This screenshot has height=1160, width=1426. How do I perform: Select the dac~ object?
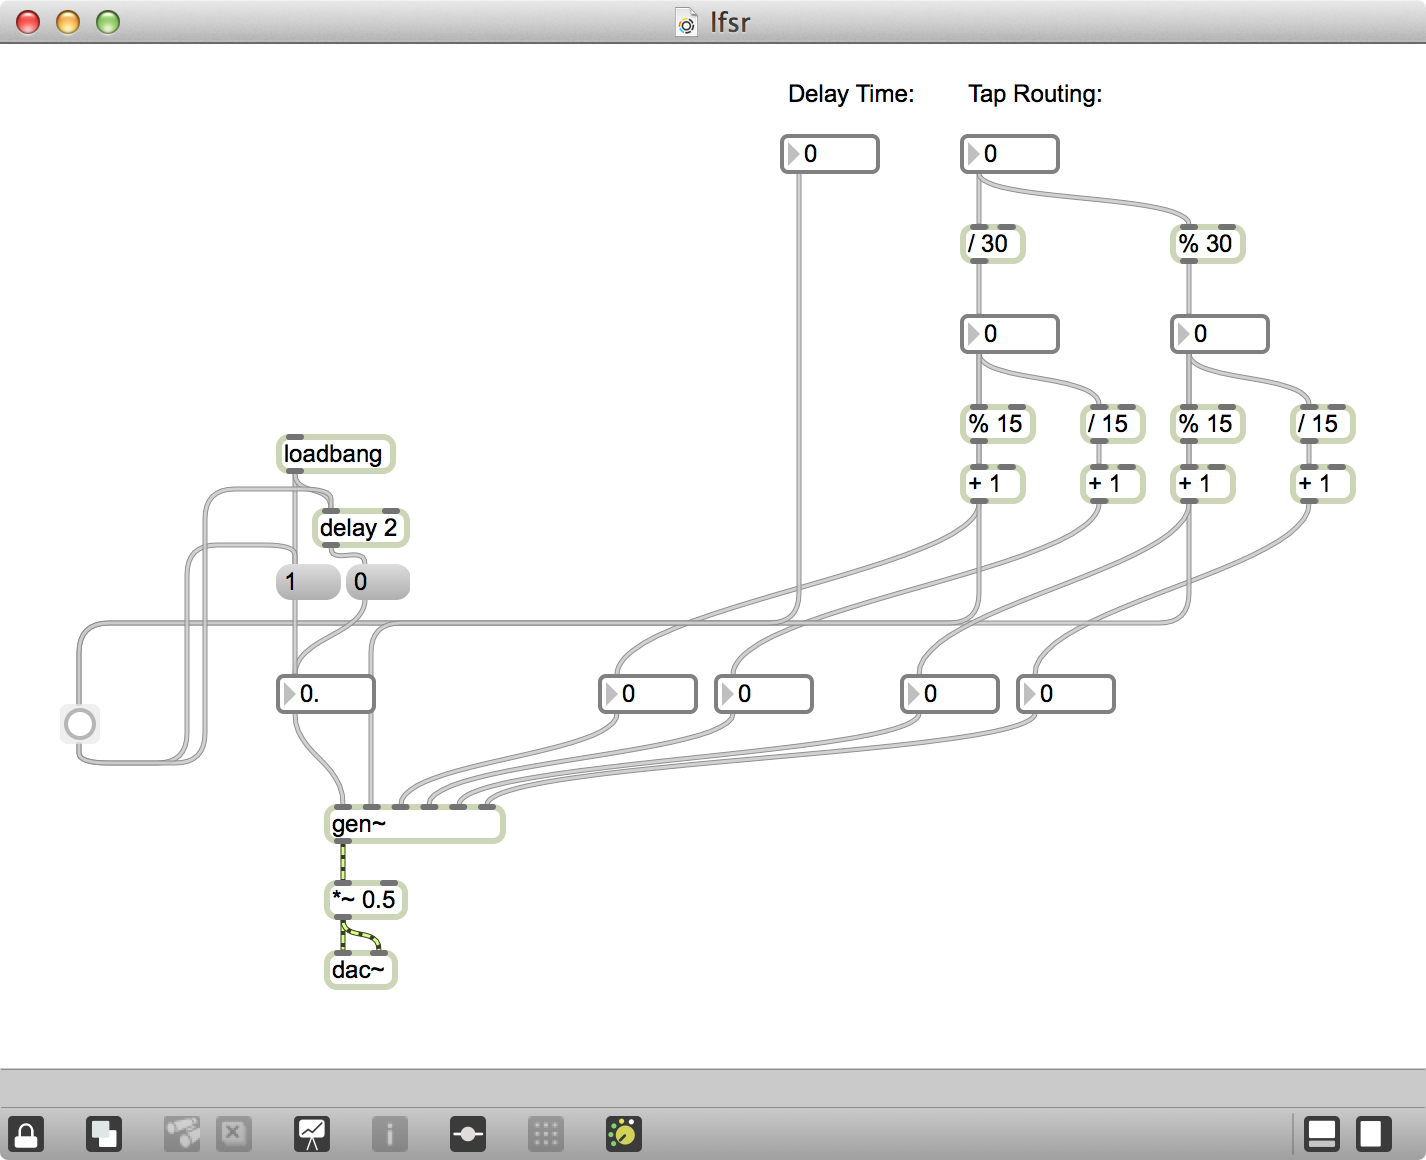[360, 969]
